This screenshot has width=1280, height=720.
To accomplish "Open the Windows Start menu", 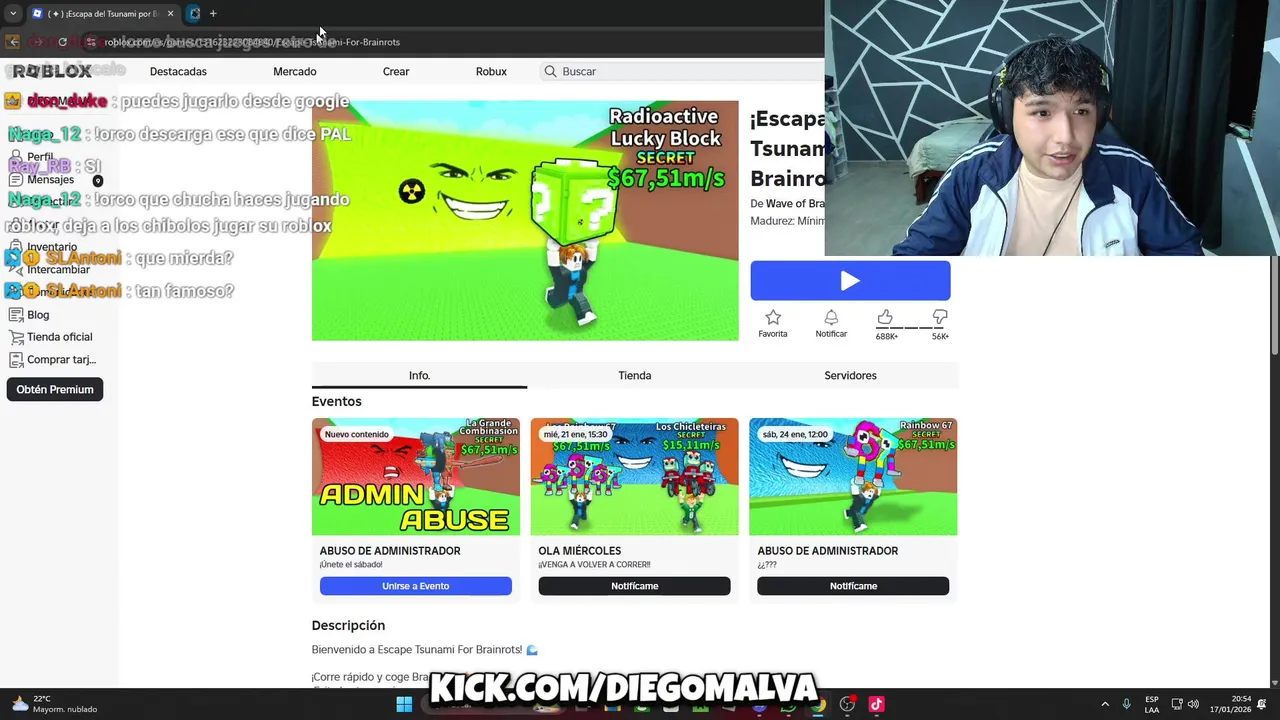I will click(x=404, y=705).
